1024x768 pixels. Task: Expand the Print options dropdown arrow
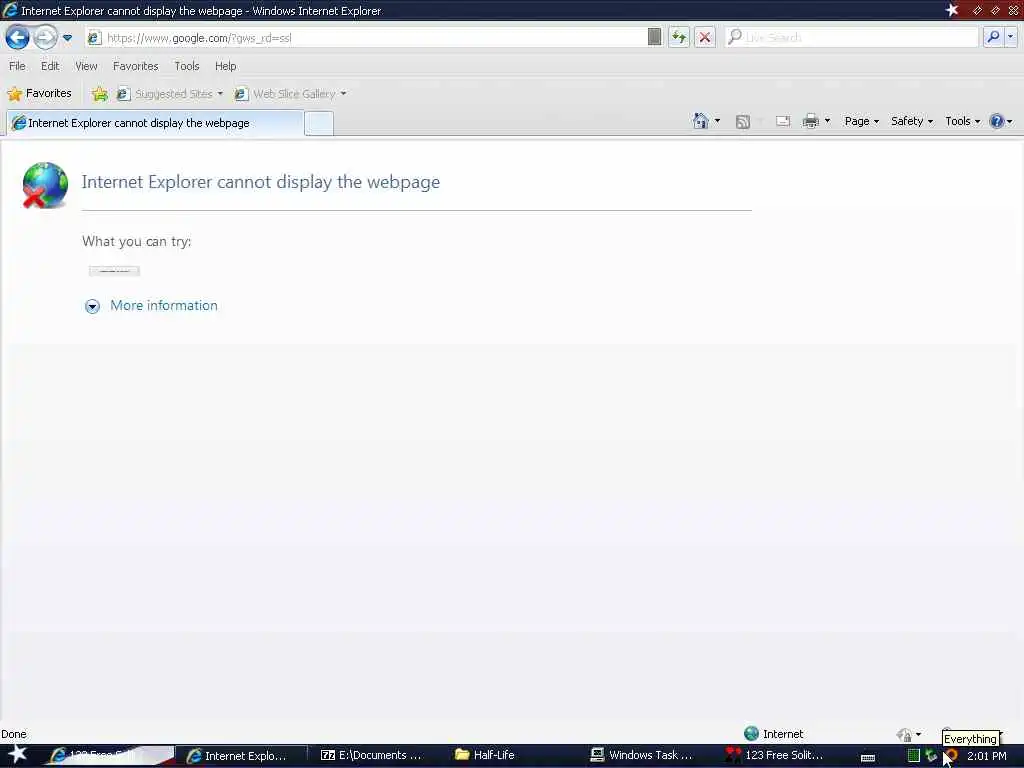(x=827, y=121)
